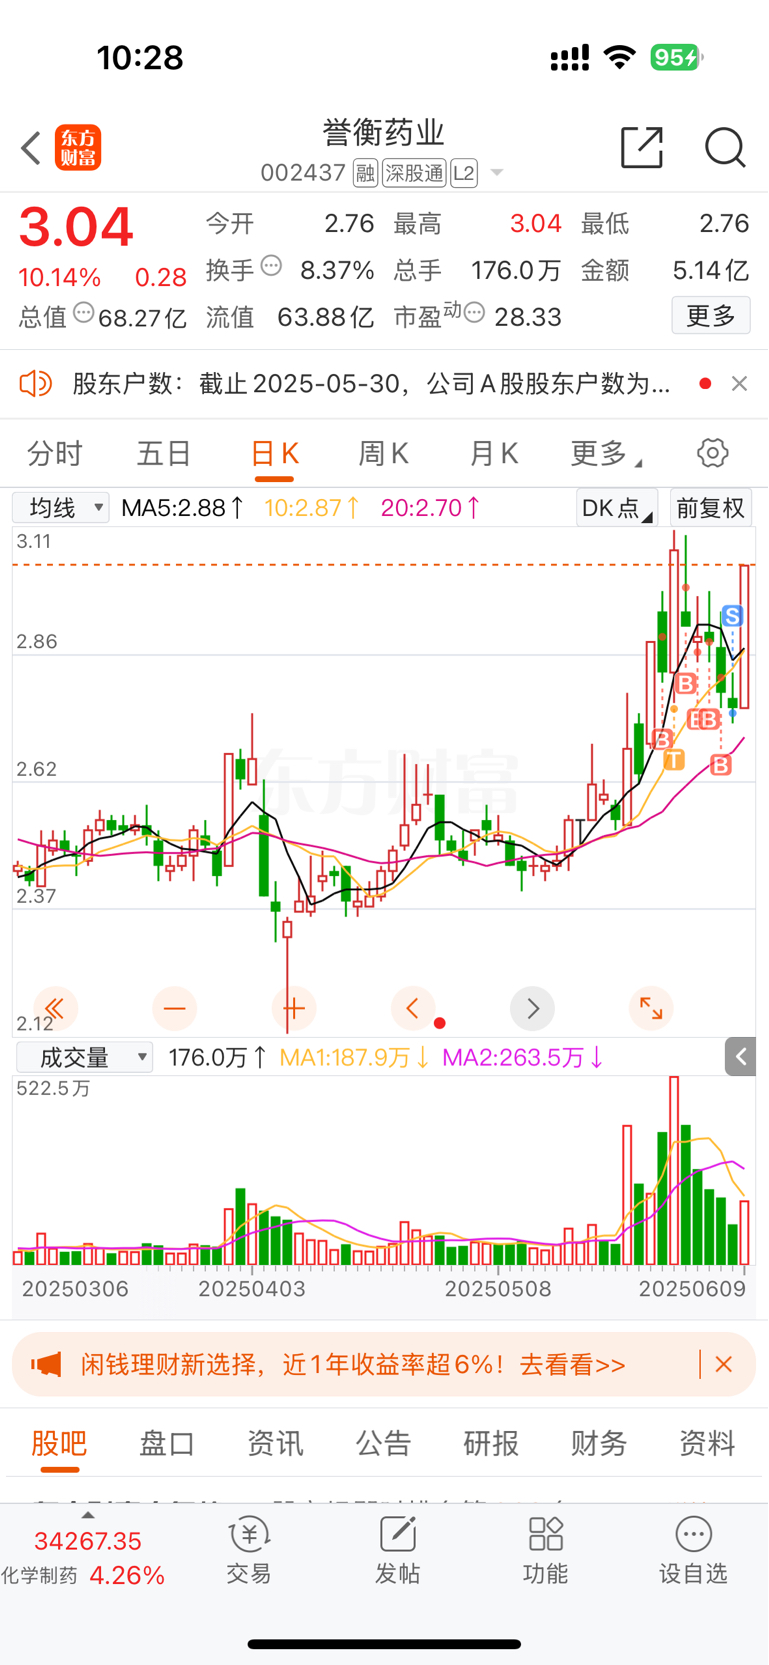Tap the 深股通 badge
This screenshot has width=769, height=1665.
point(414,173)
